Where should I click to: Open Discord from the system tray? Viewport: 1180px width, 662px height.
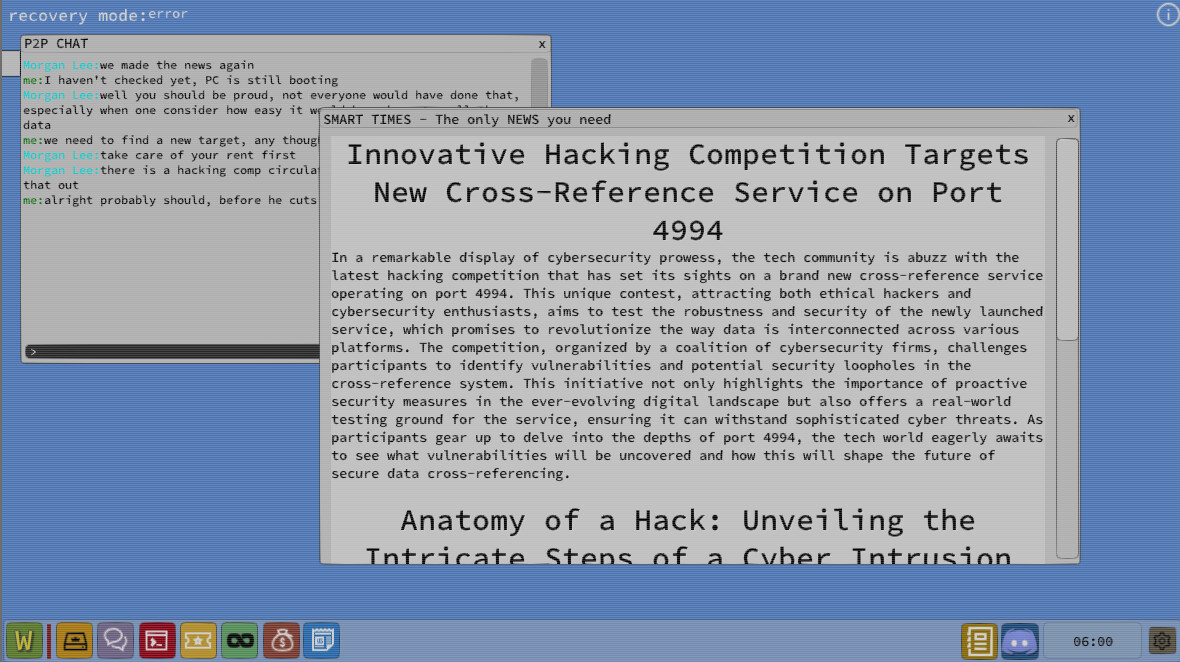(x=1020, y=640)
